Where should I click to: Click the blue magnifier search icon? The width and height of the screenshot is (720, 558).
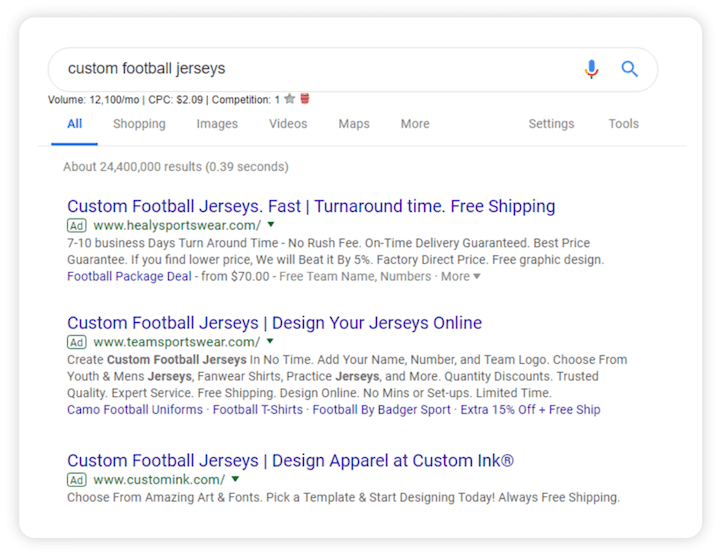click(630, 69)
